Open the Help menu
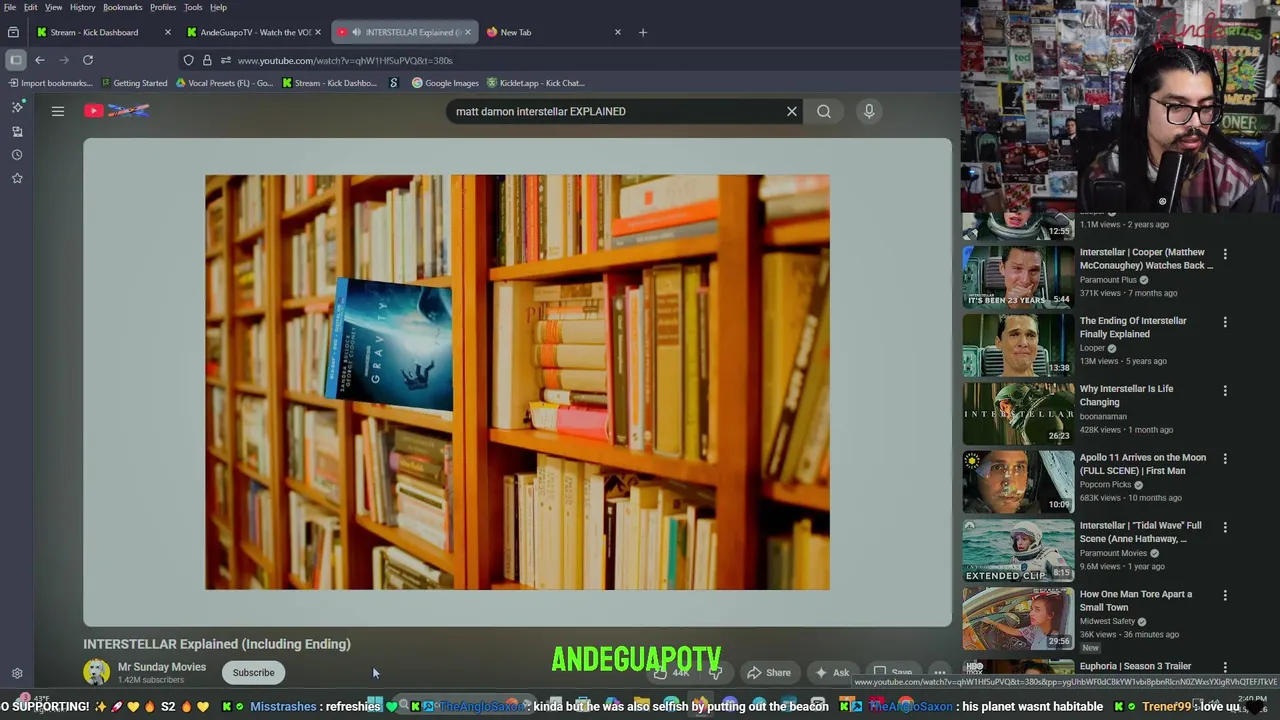 (x=218, y=7)
